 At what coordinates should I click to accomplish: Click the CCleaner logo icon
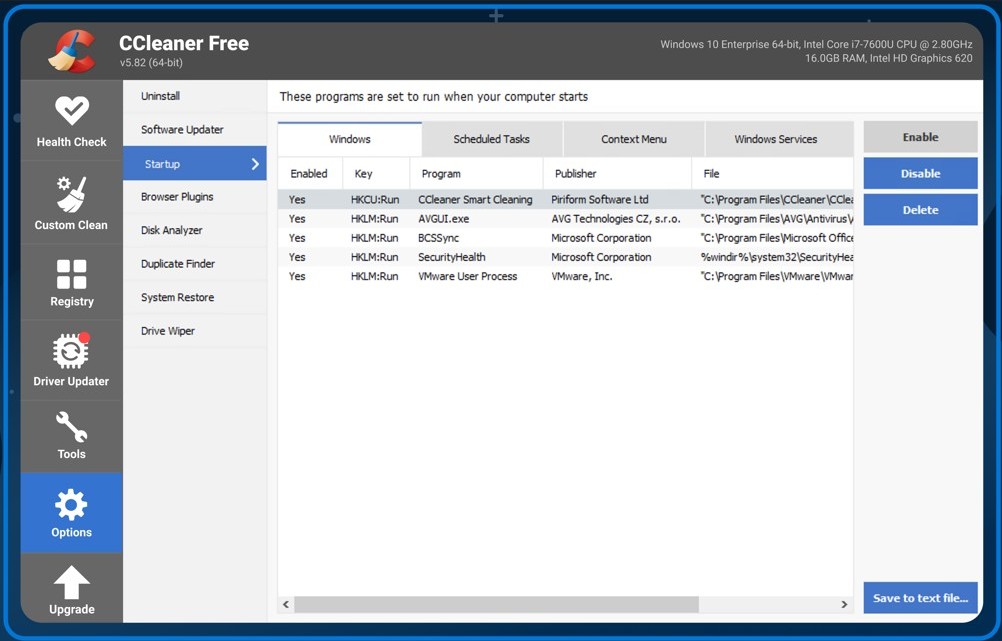(x=72, y=51)
